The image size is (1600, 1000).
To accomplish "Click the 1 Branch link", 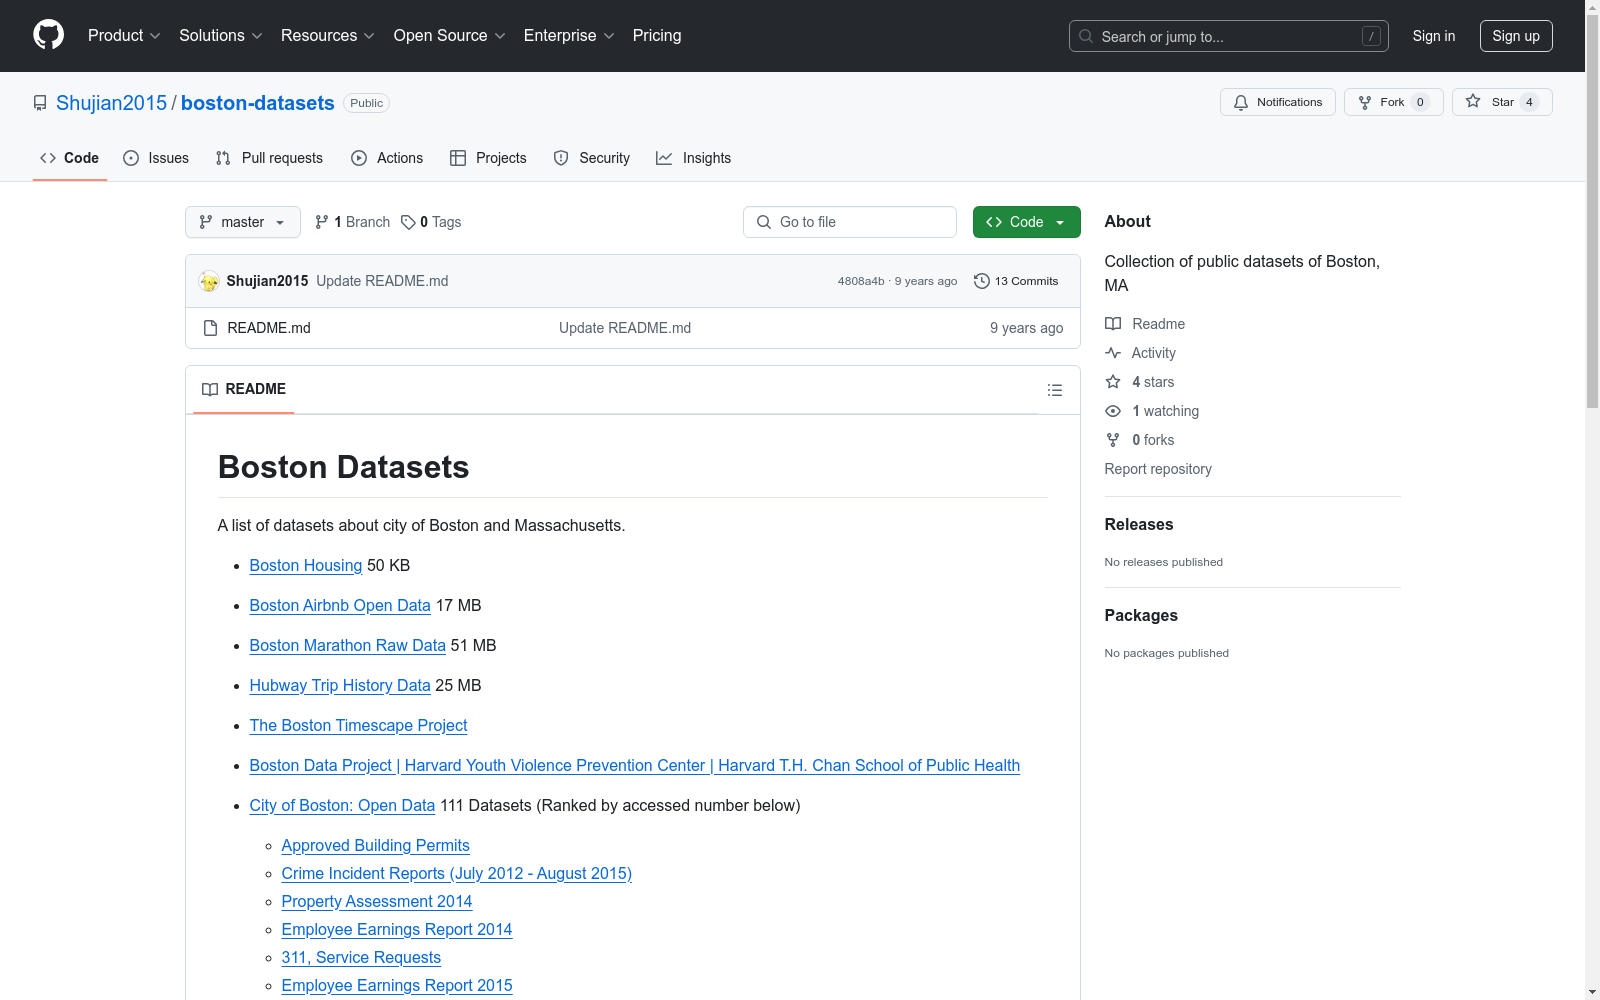I will pos(352,222).
